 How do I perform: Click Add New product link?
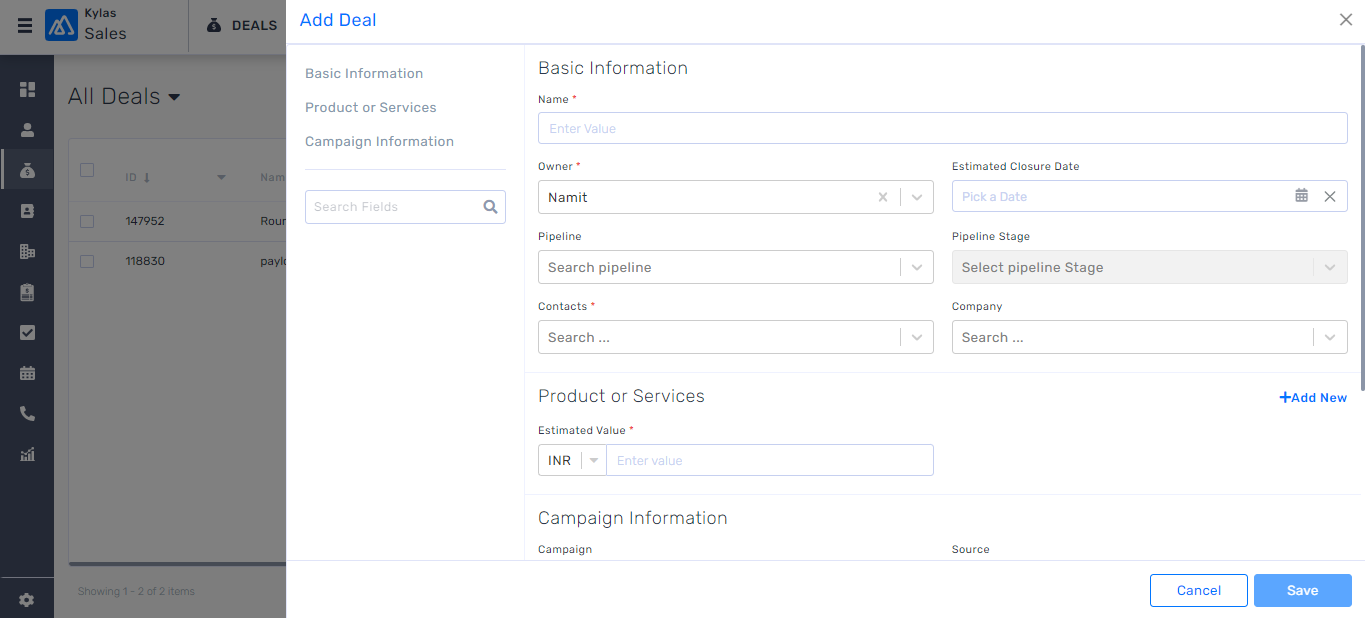click(x=1313, y=397)
